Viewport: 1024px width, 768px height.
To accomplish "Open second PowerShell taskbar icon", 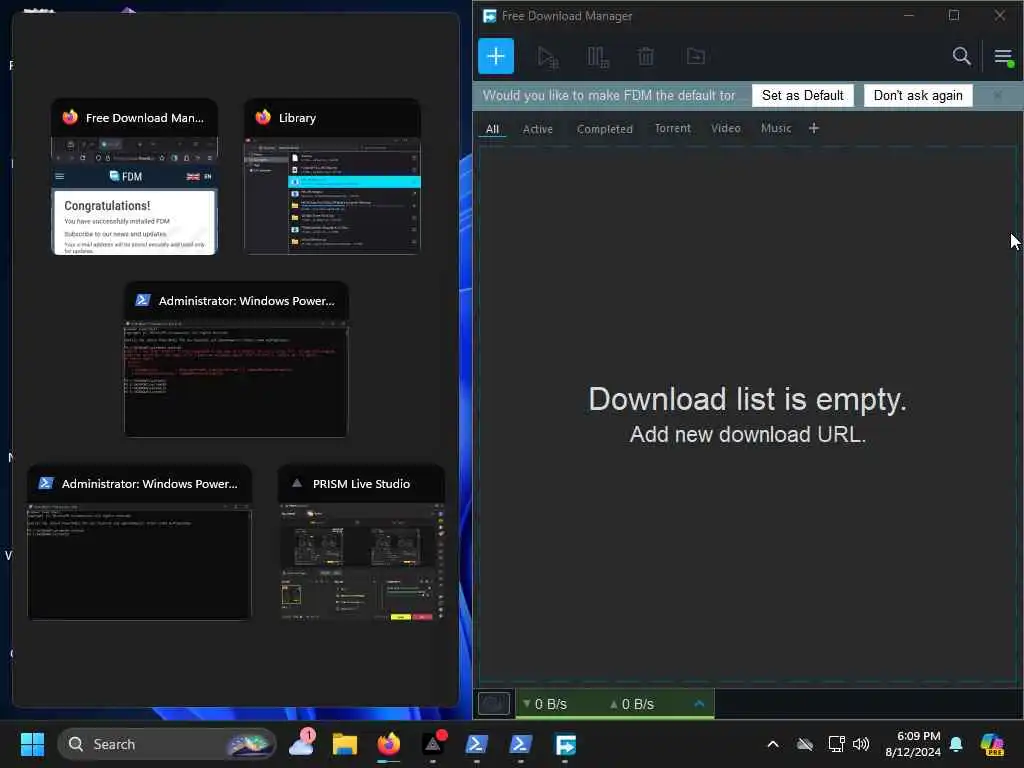I will (520, 744).
